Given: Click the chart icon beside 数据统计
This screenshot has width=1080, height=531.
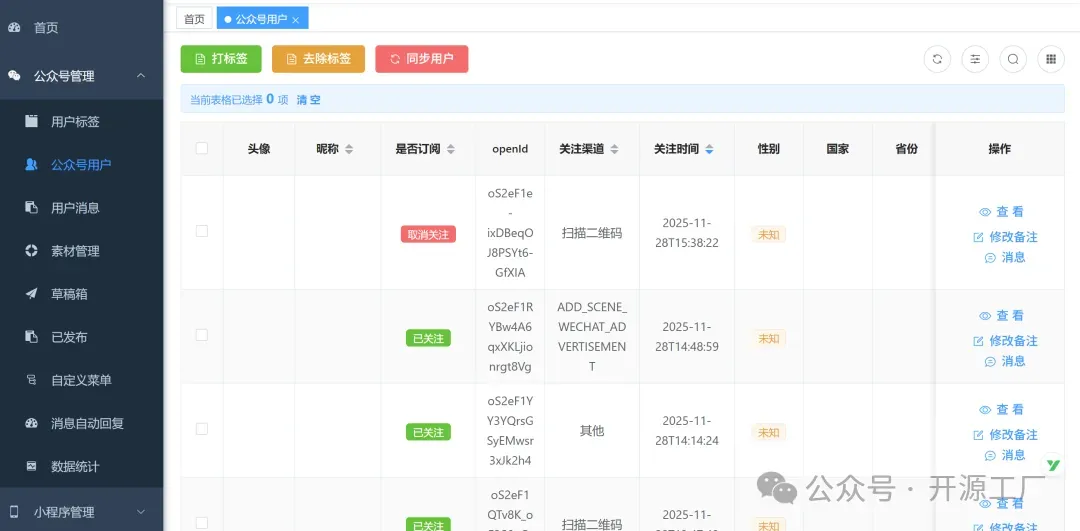Looking at the screenshot, I should click(31, 466).
